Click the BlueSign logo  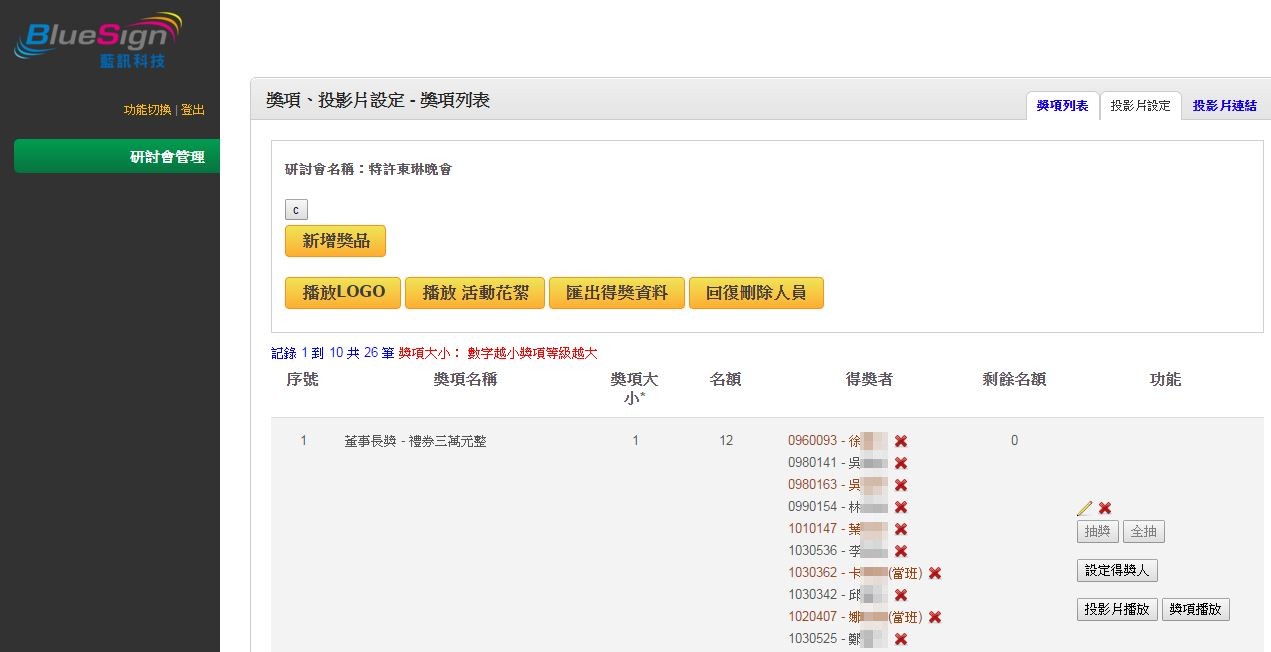click(98, 40)
